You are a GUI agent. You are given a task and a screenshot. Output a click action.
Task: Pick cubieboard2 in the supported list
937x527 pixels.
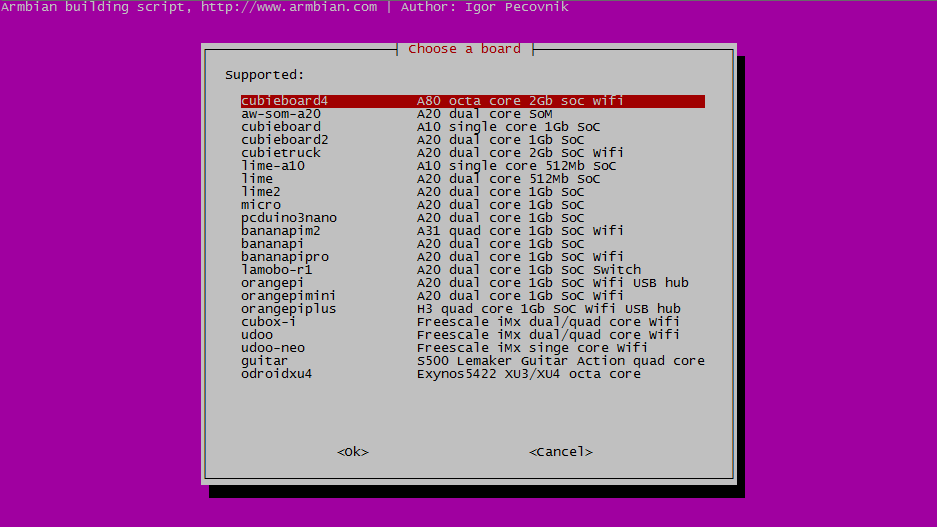pos(473,140)
